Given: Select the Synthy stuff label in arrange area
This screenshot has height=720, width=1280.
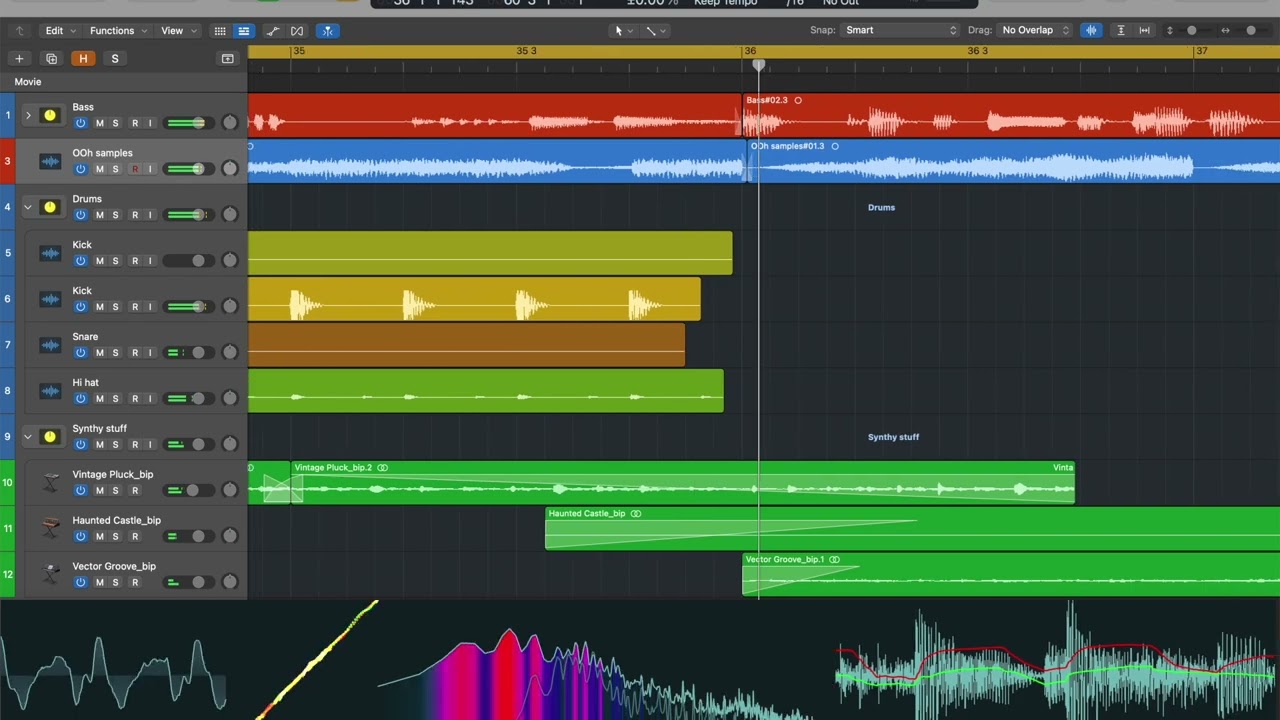Looking at the screenshot, I should 893,437.
